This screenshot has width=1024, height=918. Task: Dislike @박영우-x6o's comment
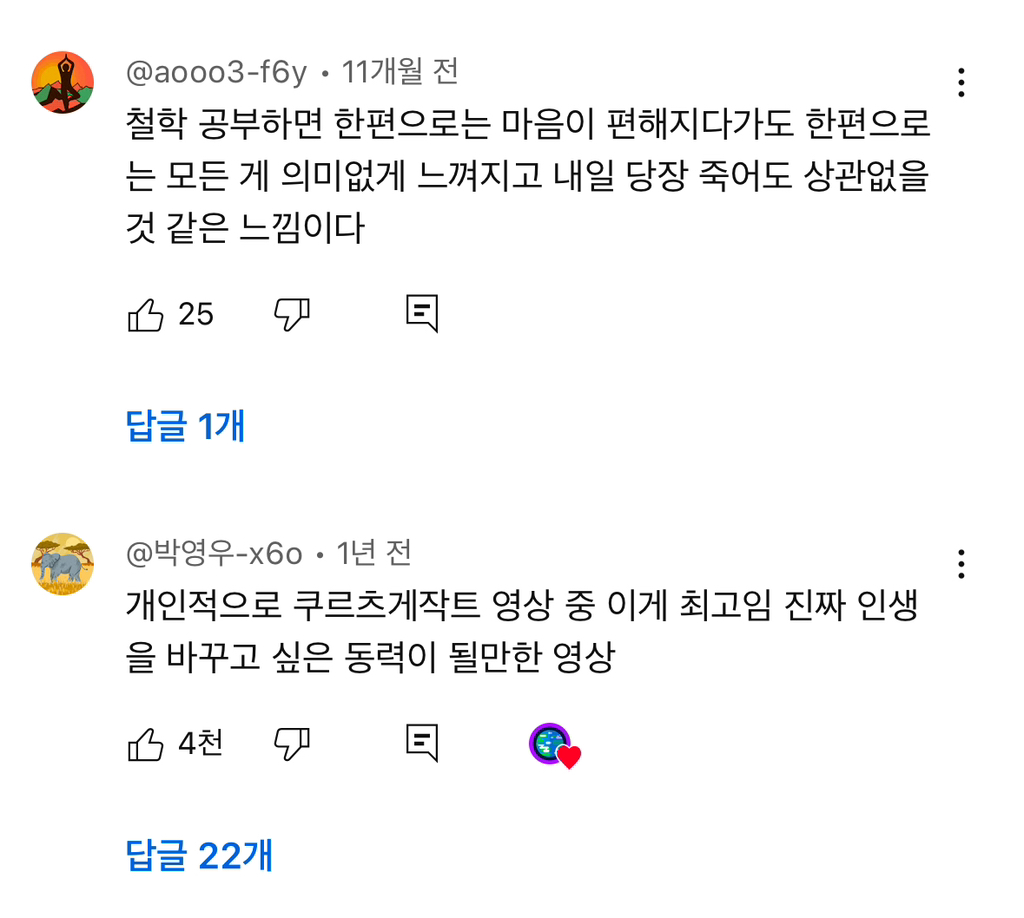pyautogui.click(x=291, y=742)
